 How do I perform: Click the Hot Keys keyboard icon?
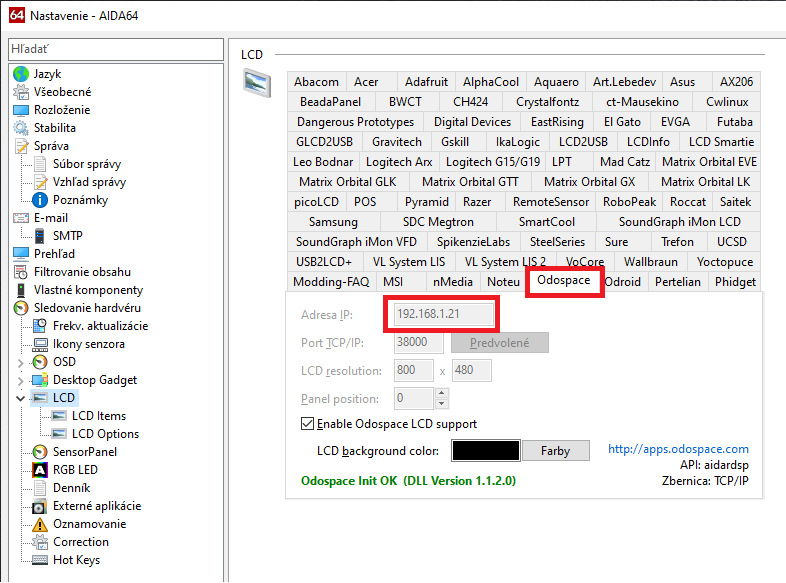click(x=40, y=560)
